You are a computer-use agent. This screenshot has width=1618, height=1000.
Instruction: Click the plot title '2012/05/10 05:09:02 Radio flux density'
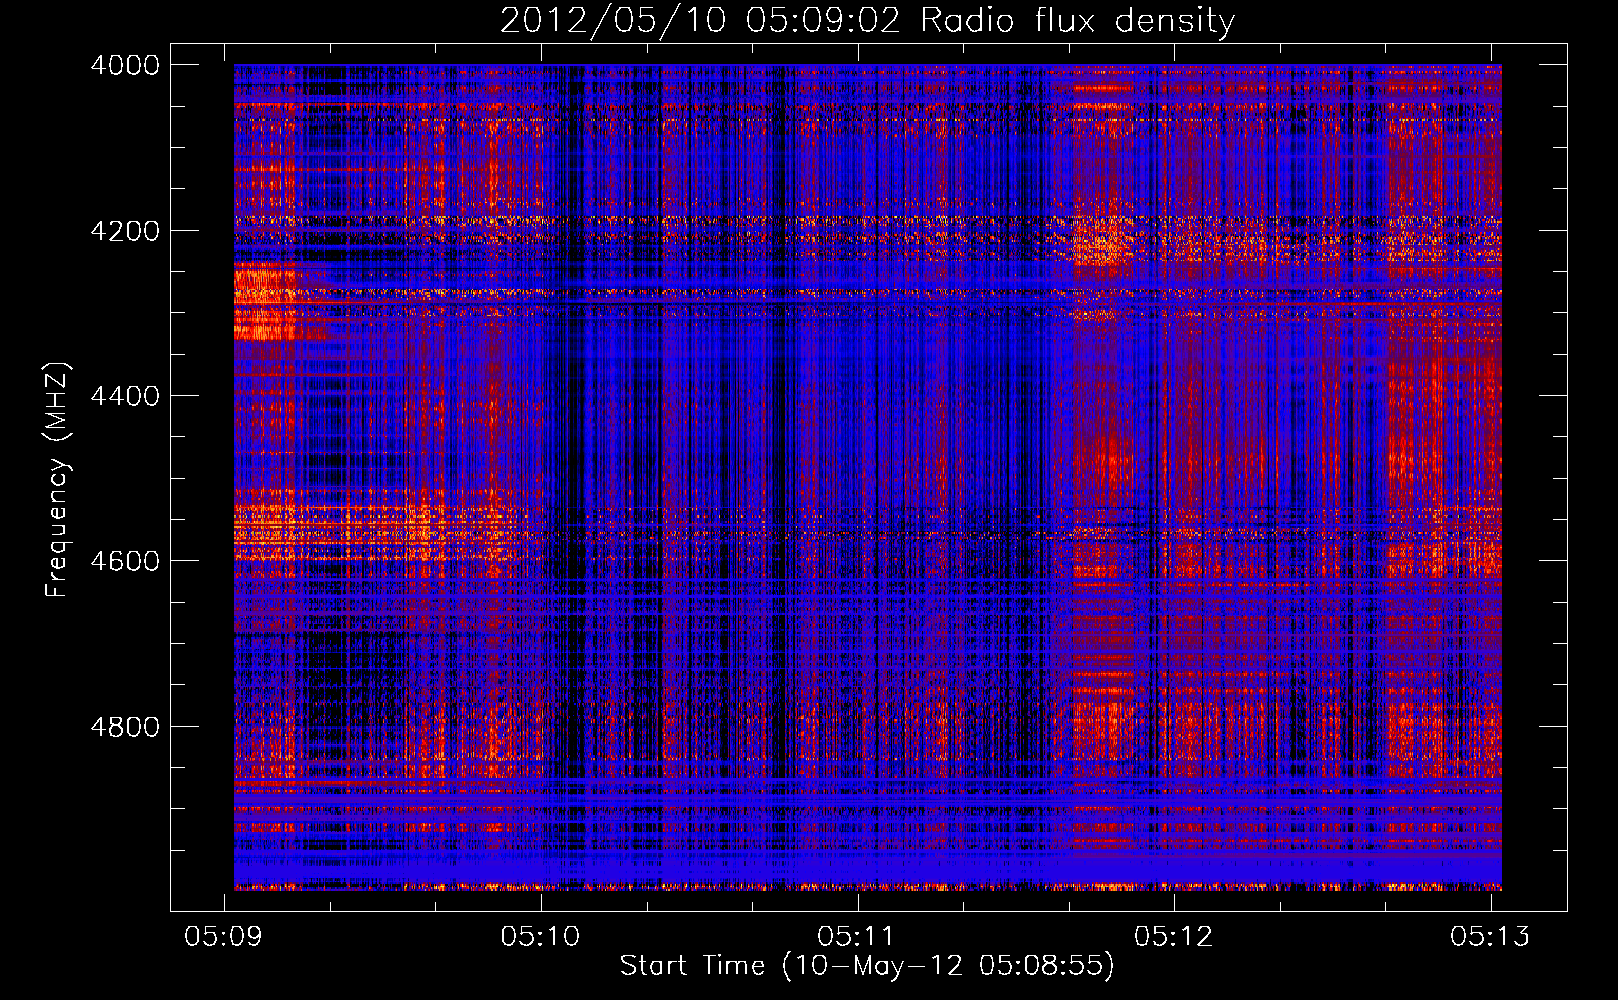[x=867, y=20]
